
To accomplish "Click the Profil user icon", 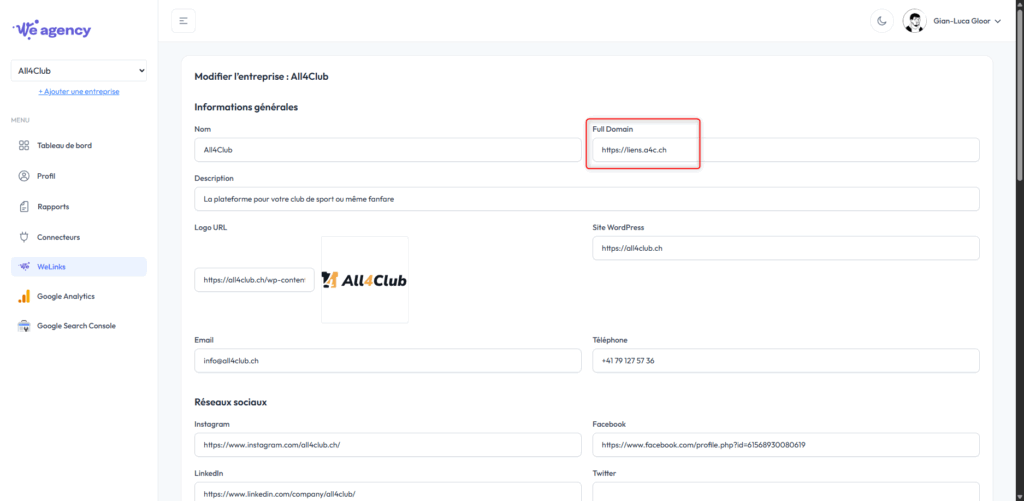I will tap(24, 176).
